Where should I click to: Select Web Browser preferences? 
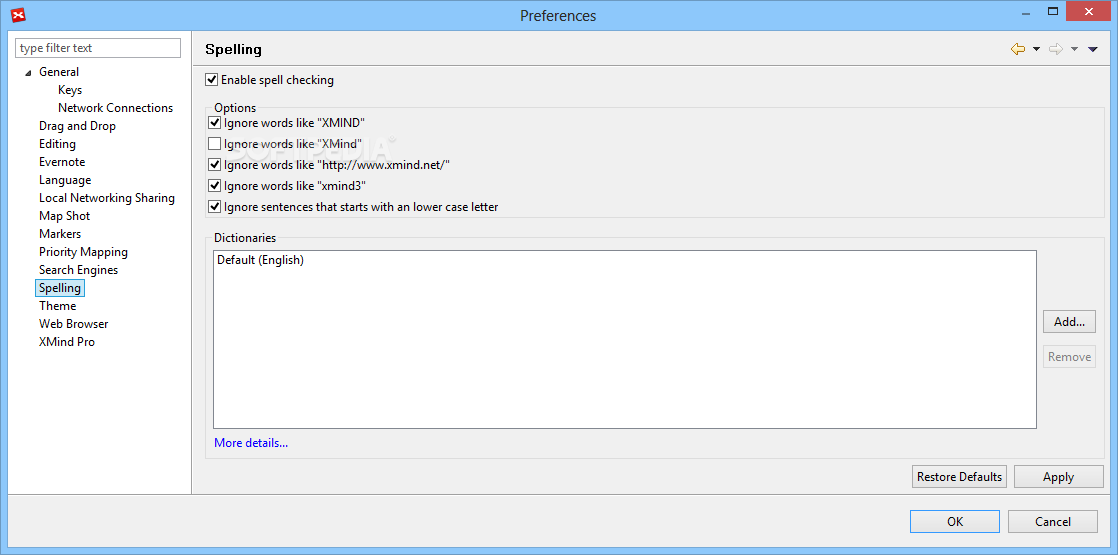(73, 323)
